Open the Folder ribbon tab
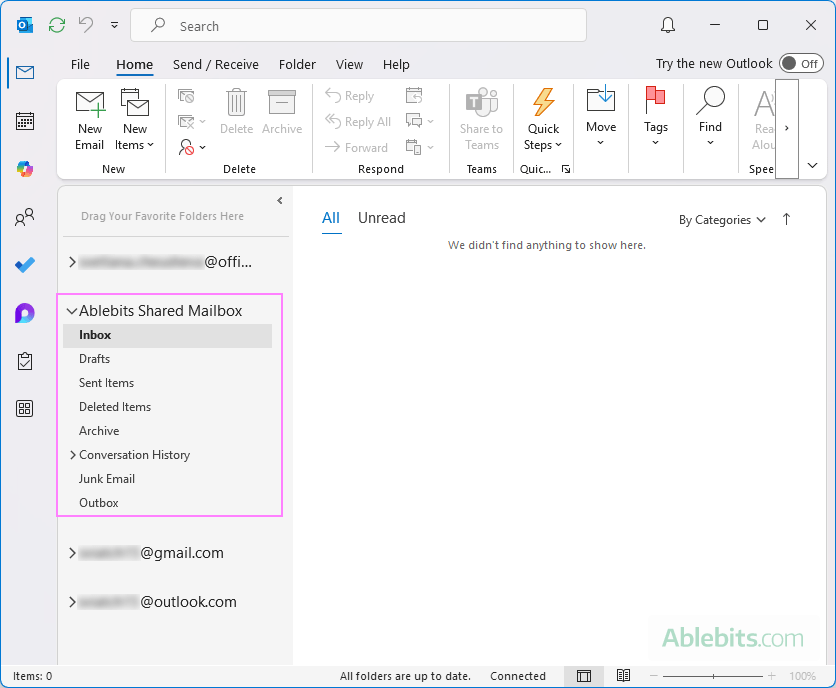Image resolution: width=836 pixels, height=688 pixels. [x=297, y=65]
